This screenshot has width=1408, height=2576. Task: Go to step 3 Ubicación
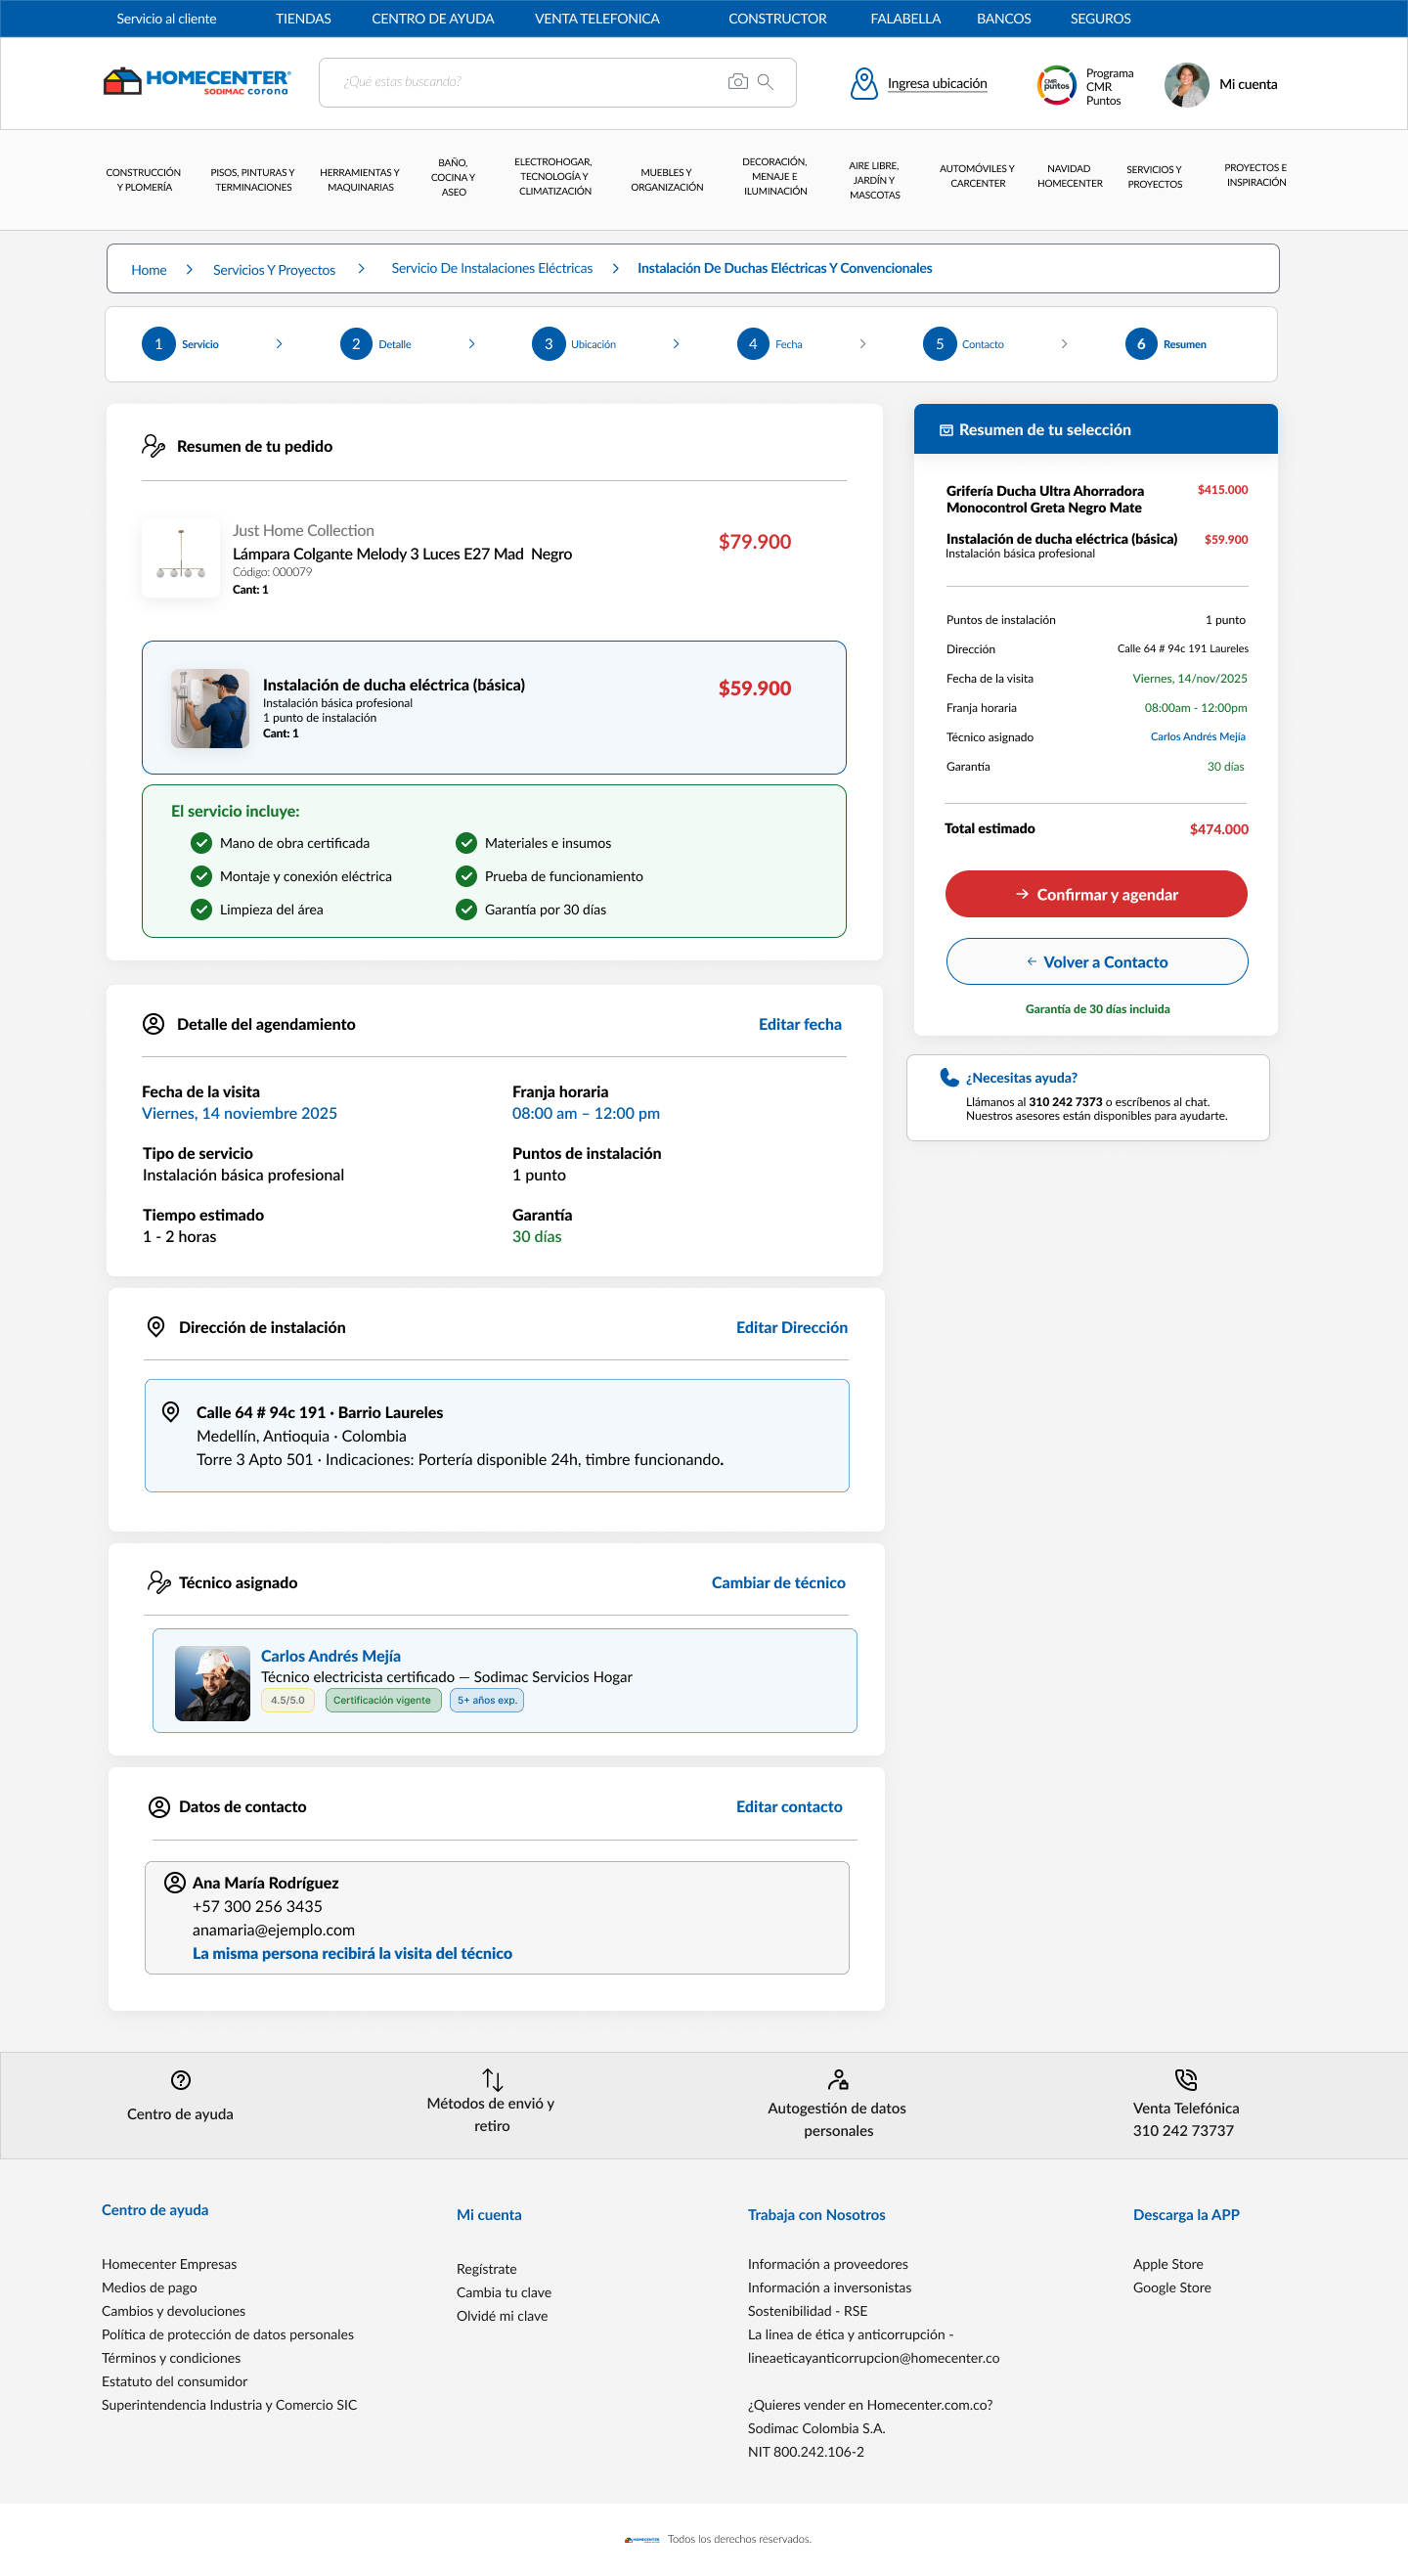(574, 344)
